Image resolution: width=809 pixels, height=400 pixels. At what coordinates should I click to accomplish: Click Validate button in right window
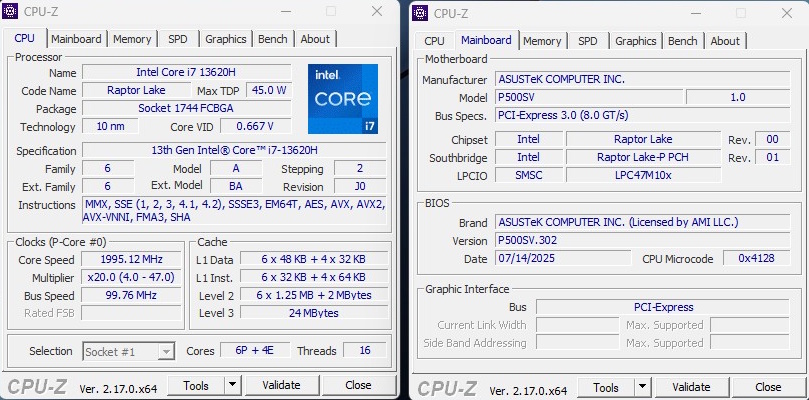(691, 387)
